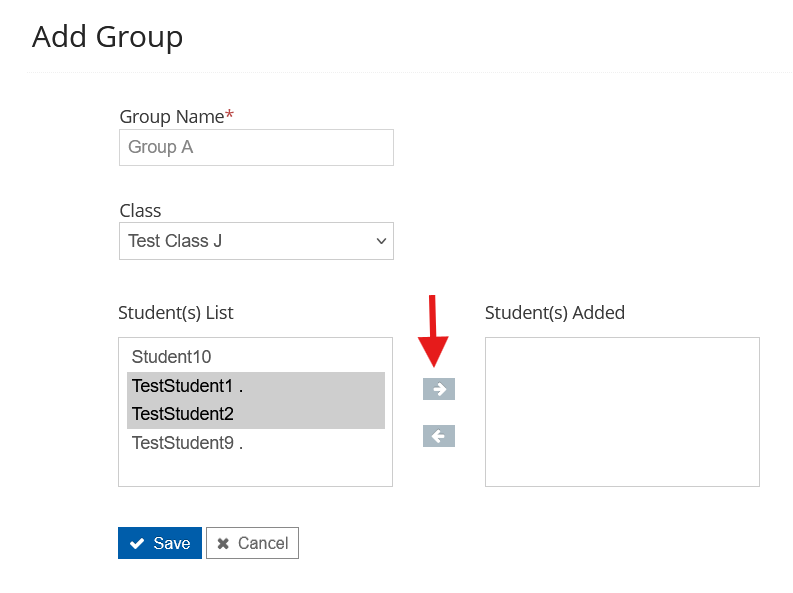The image size is (793, 593).
Task: Click the checkmark icon on Save button
Action: click(x=137, y=543)
